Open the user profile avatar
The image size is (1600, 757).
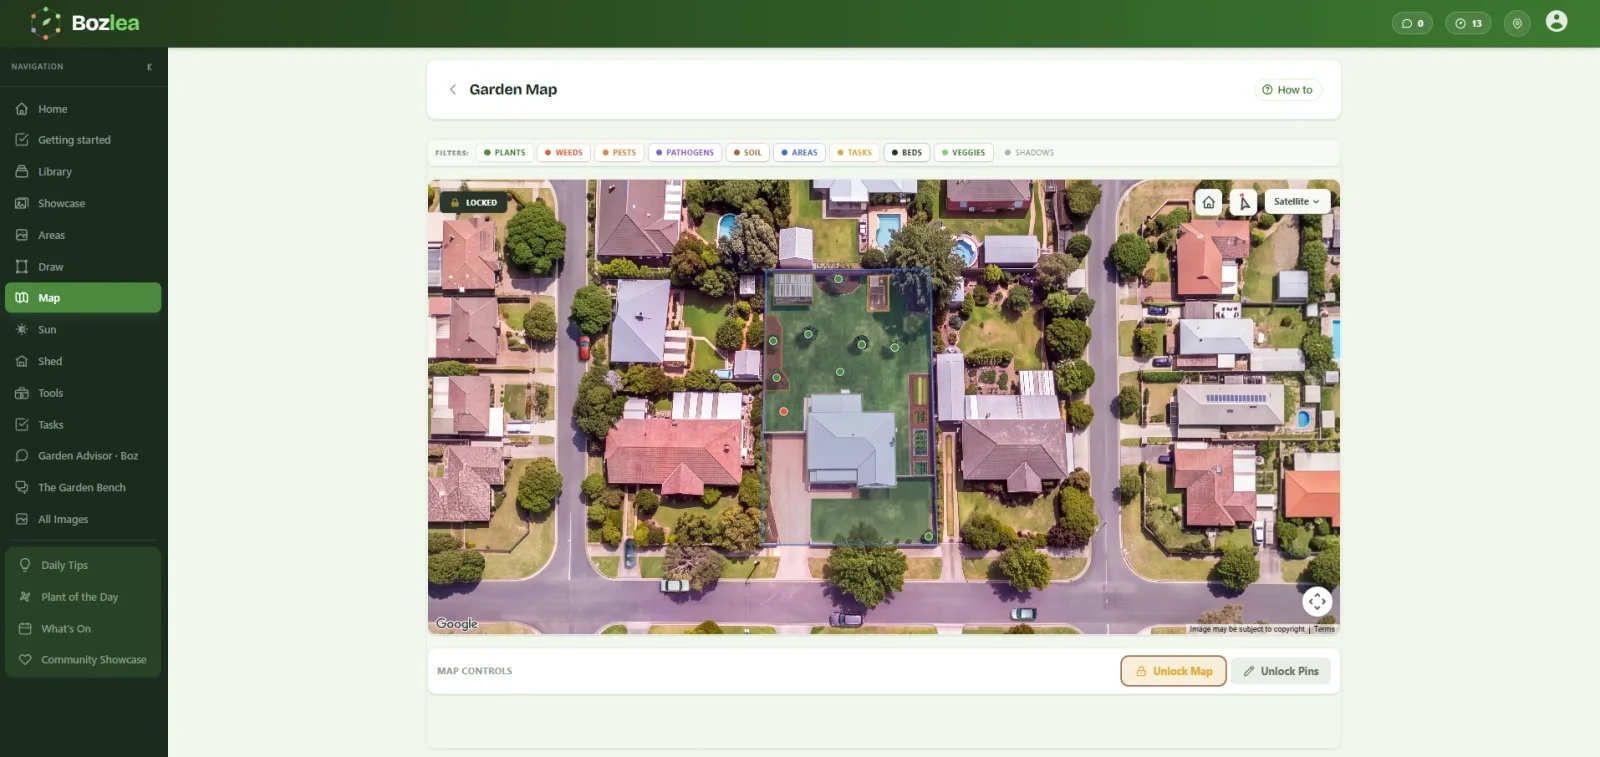(x=1556, y=21)
